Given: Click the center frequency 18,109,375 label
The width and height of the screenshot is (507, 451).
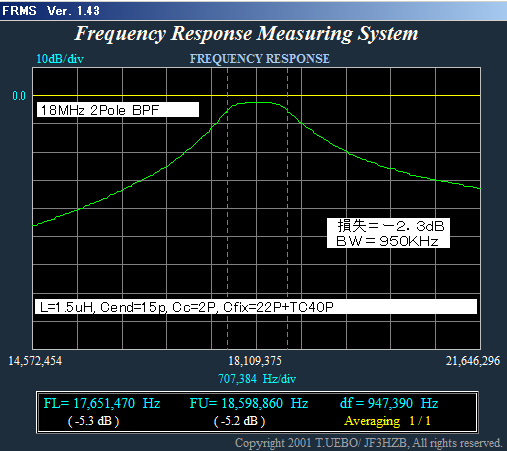Looking at the screenshot, I should pos(255,361).
